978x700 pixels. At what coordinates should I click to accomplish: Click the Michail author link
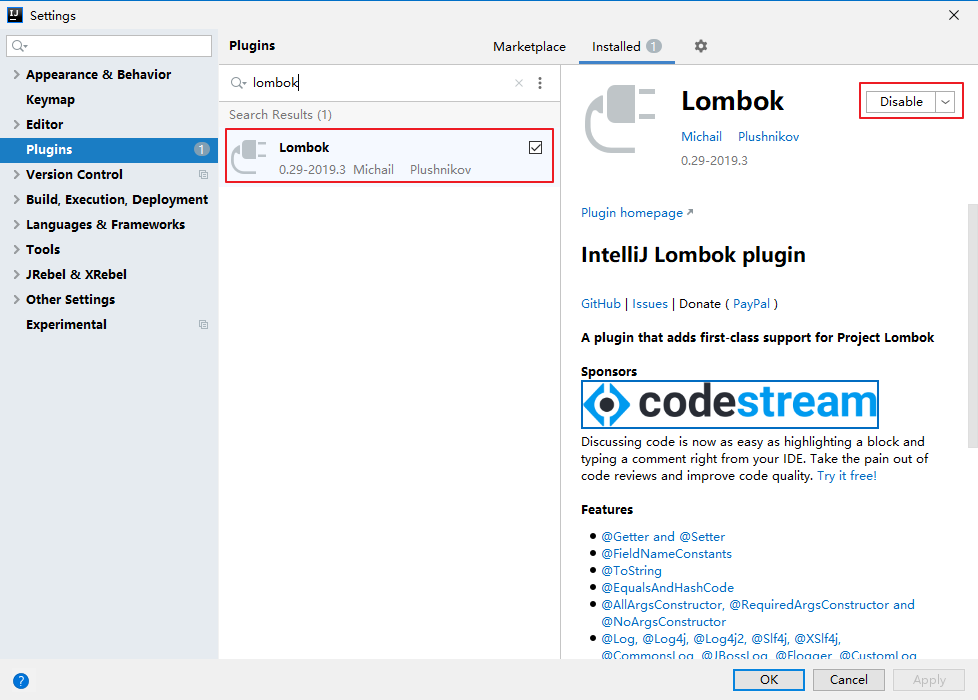click(701, 137)
